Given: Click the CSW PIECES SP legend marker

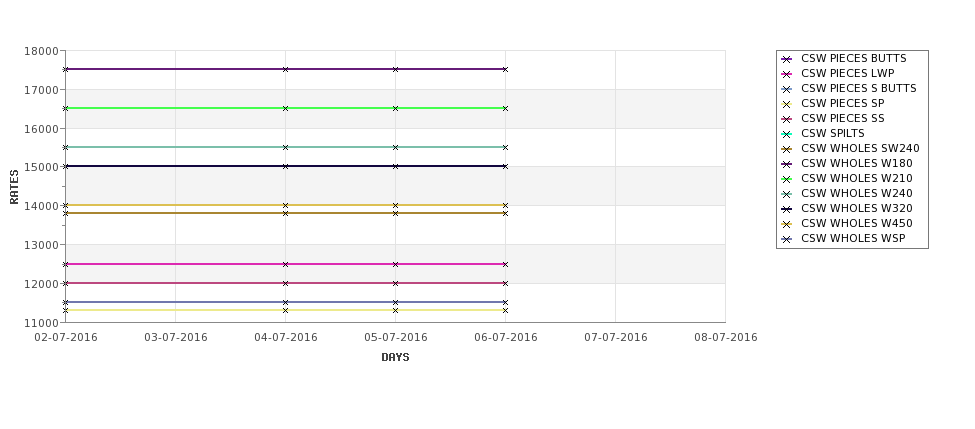Looking at the screenshot, I should [787, 104].
